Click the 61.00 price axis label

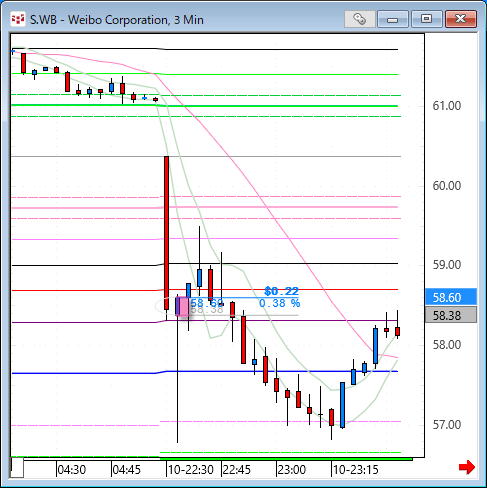click(447, 106)
